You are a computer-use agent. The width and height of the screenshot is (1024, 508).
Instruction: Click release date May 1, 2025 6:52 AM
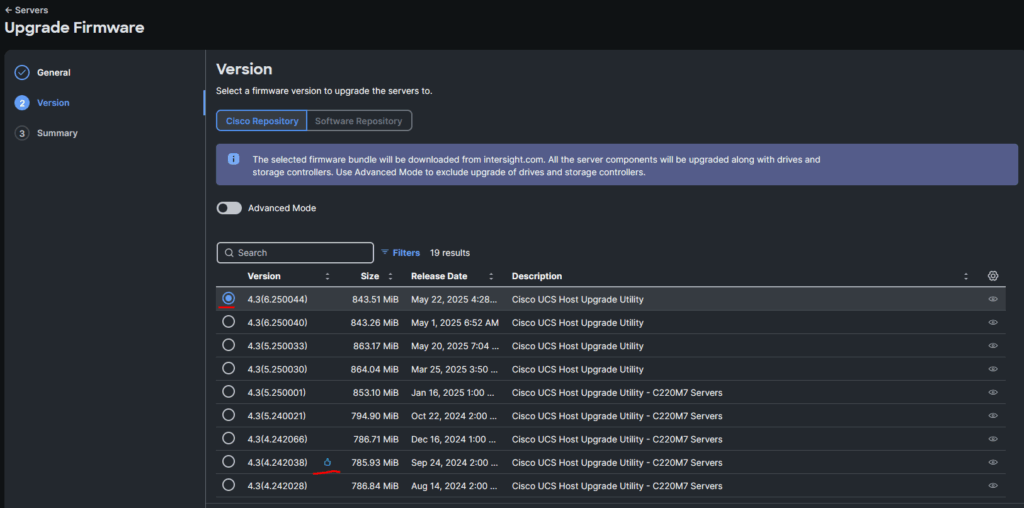(455, 323)
